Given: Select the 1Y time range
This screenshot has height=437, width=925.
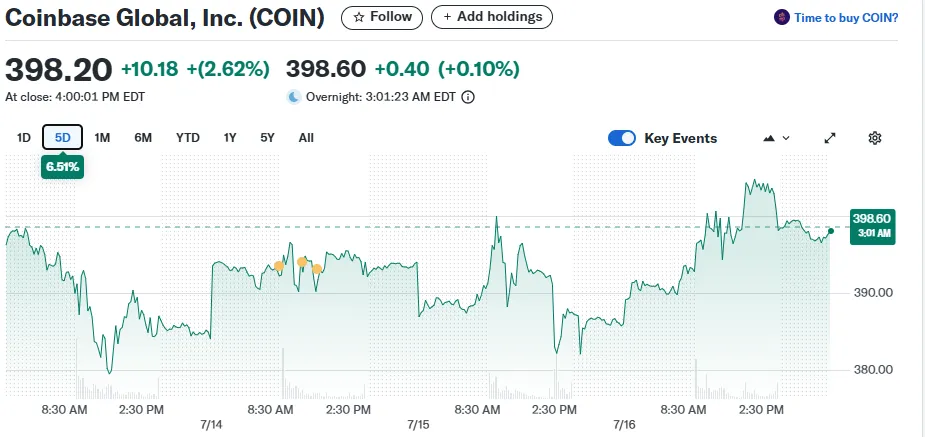Looking at the screenshot, I should coord(230,138).
